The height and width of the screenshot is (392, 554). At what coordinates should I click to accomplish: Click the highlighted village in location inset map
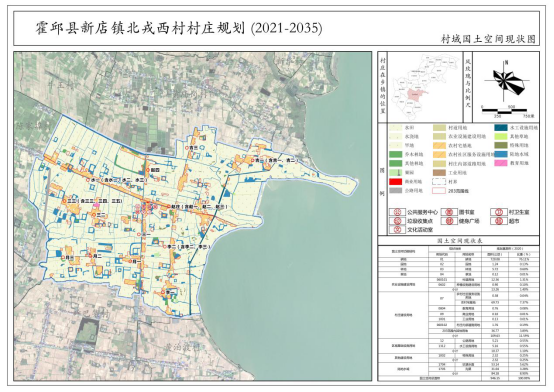coord(417,95)
